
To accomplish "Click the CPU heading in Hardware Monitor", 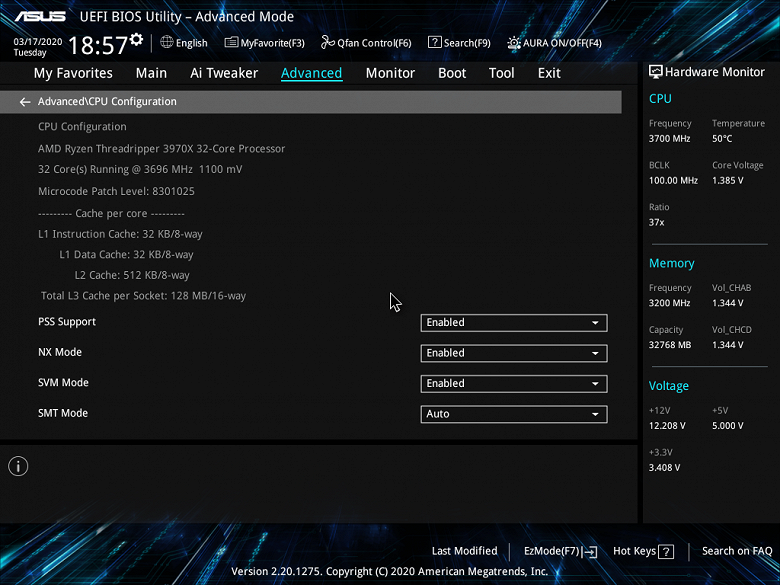I will coord(660,98).
